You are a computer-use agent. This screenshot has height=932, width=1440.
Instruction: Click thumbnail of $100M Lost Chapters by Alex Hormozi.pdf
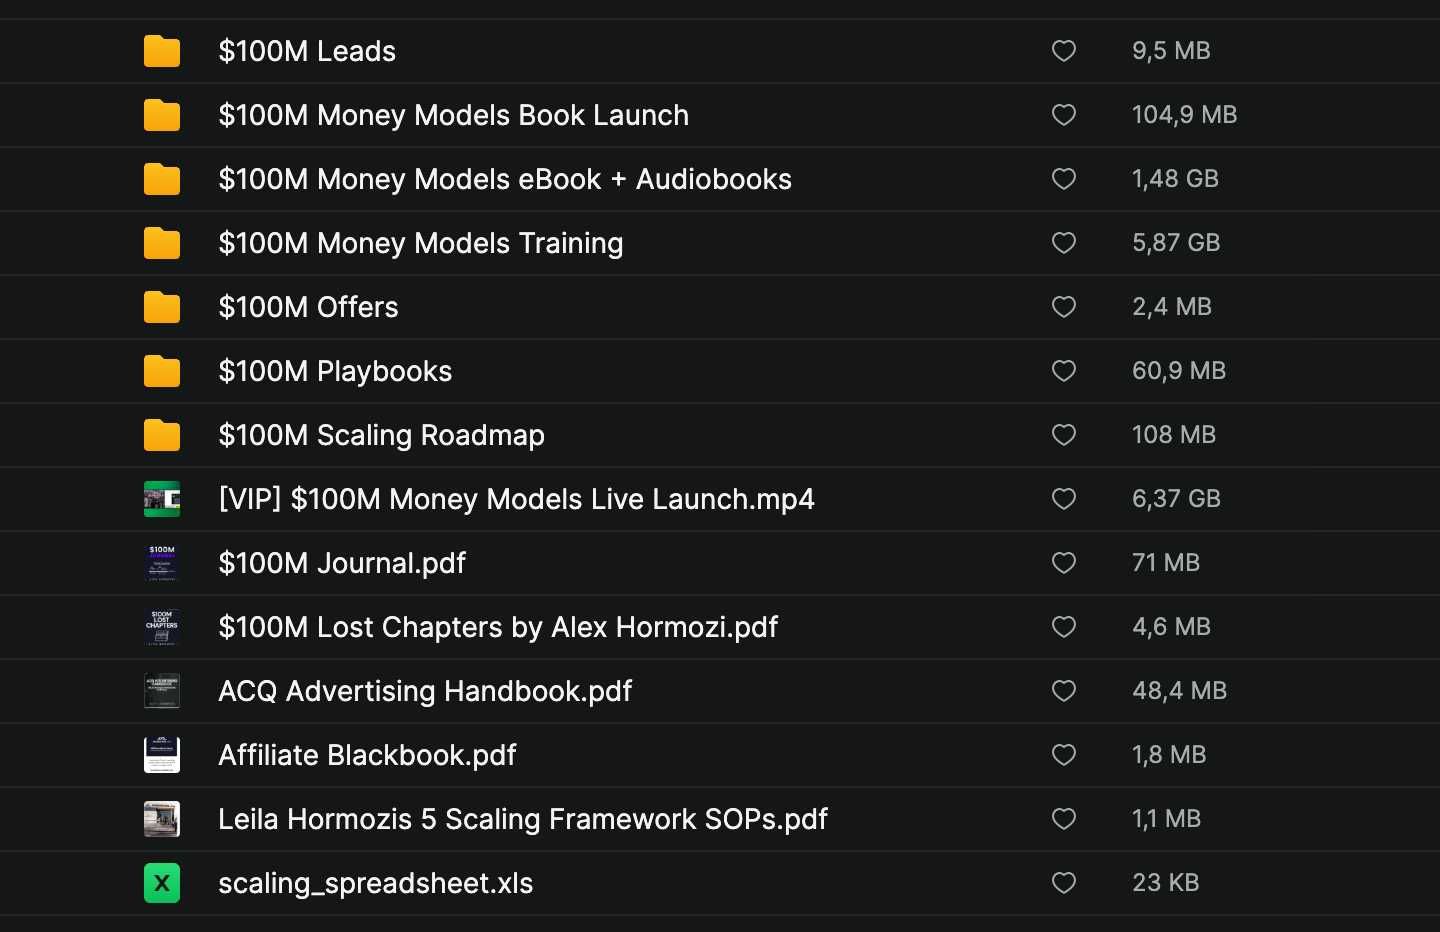click(162, 627)
